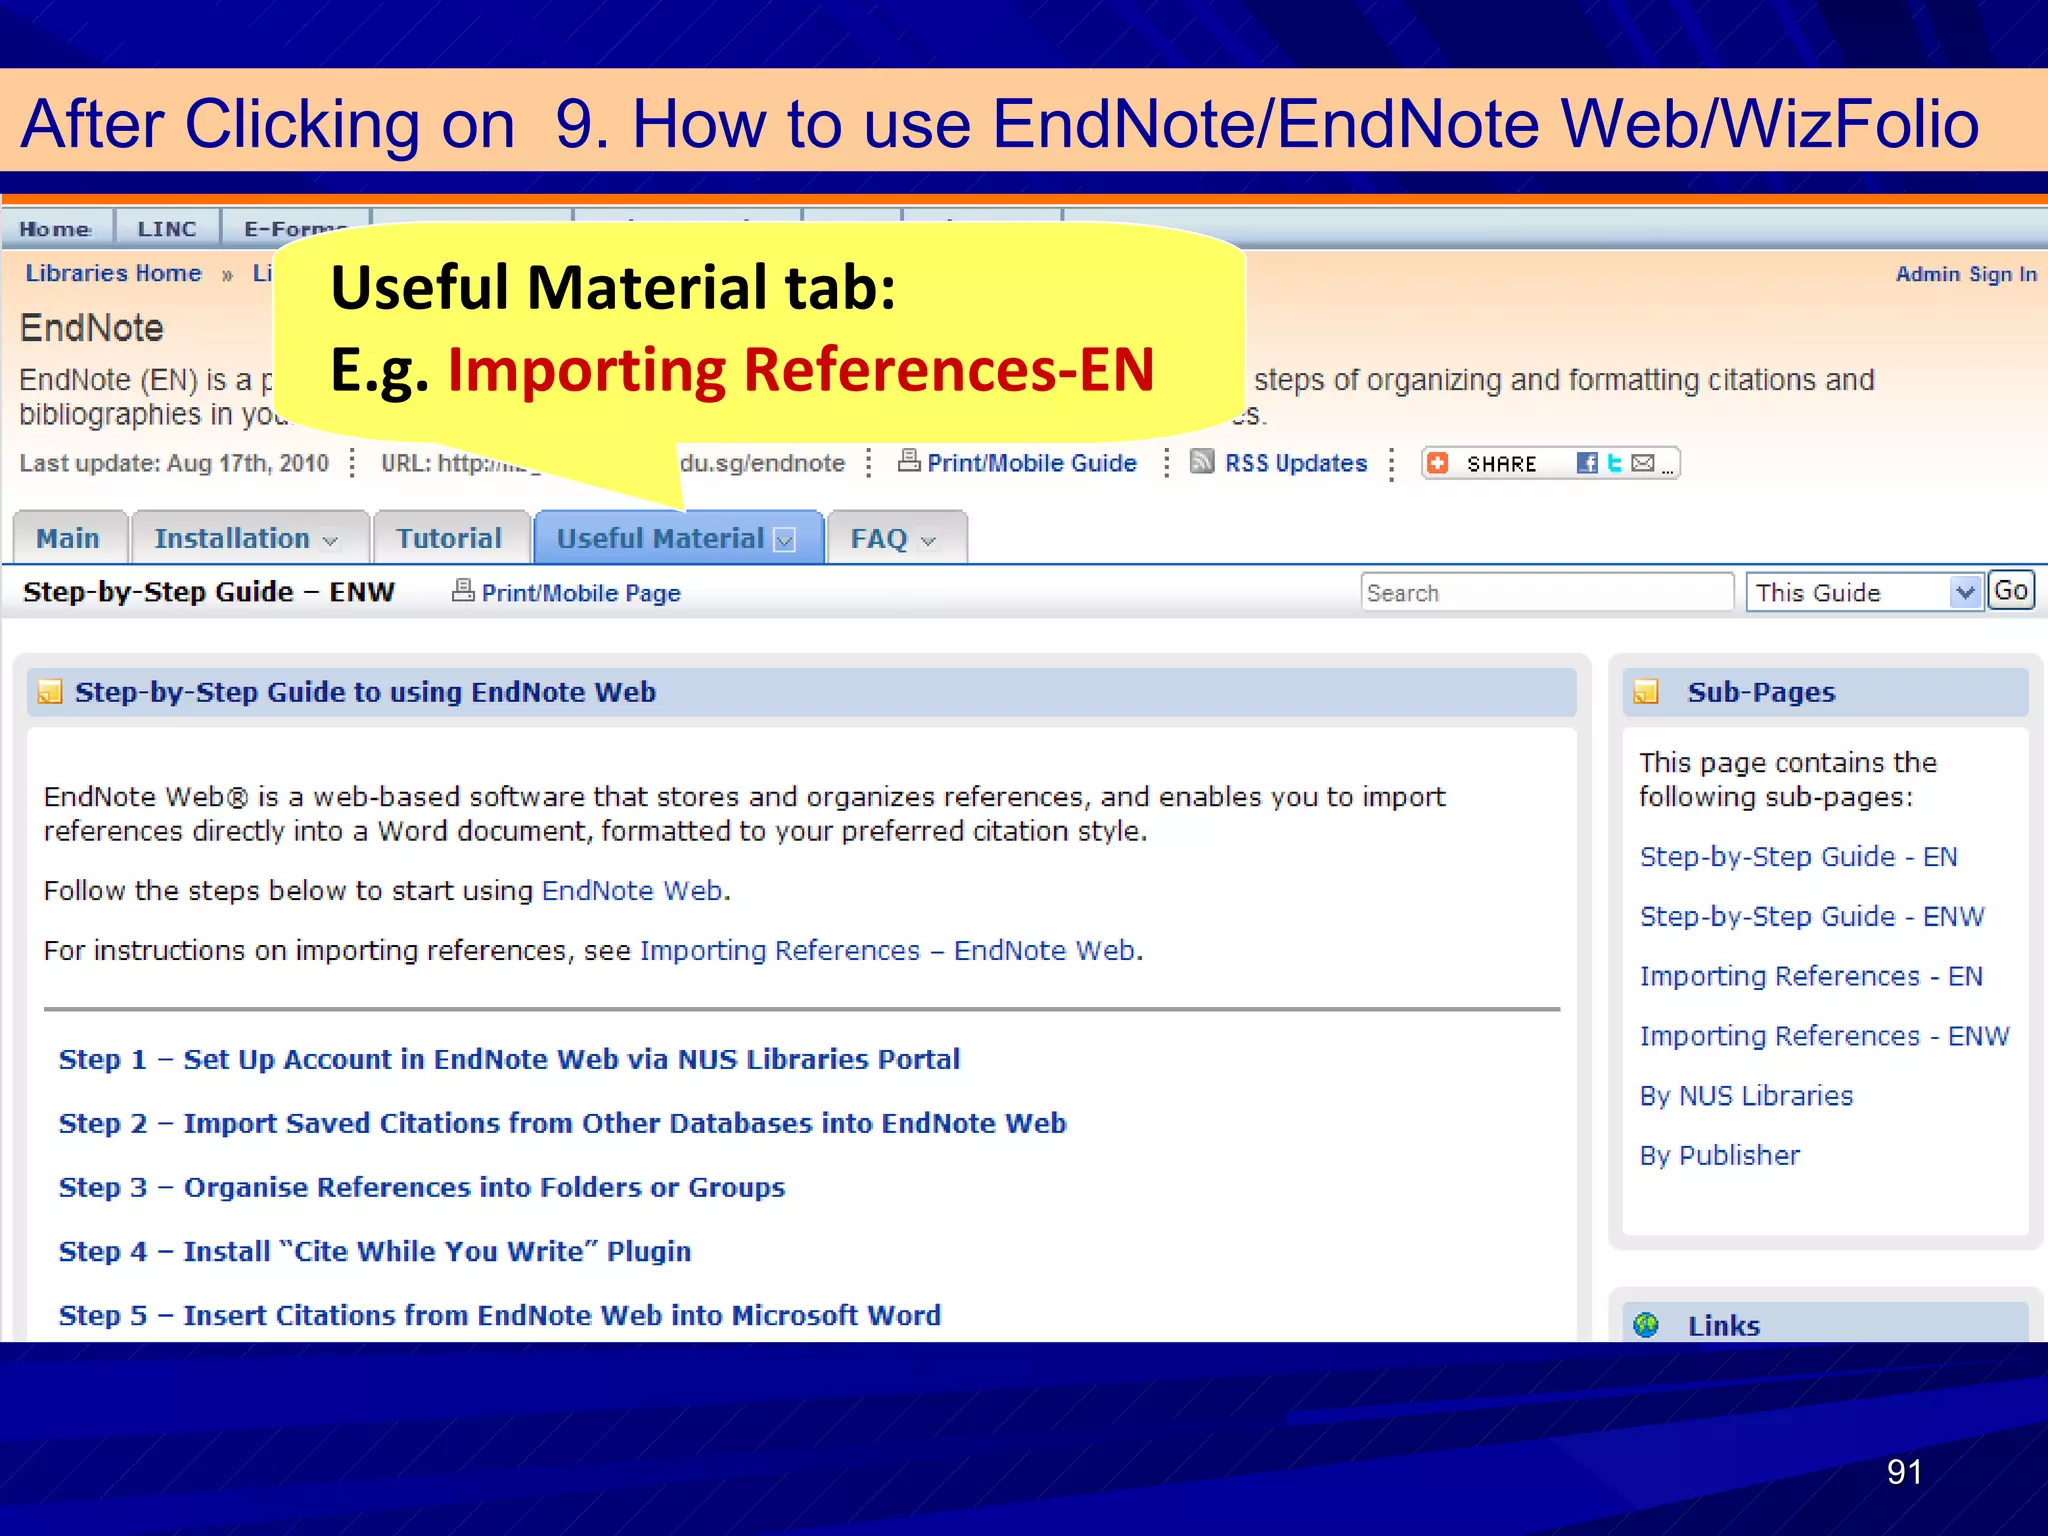Click the EndNote guide title
The image size is (2048, 1536).
pos(91,327)
